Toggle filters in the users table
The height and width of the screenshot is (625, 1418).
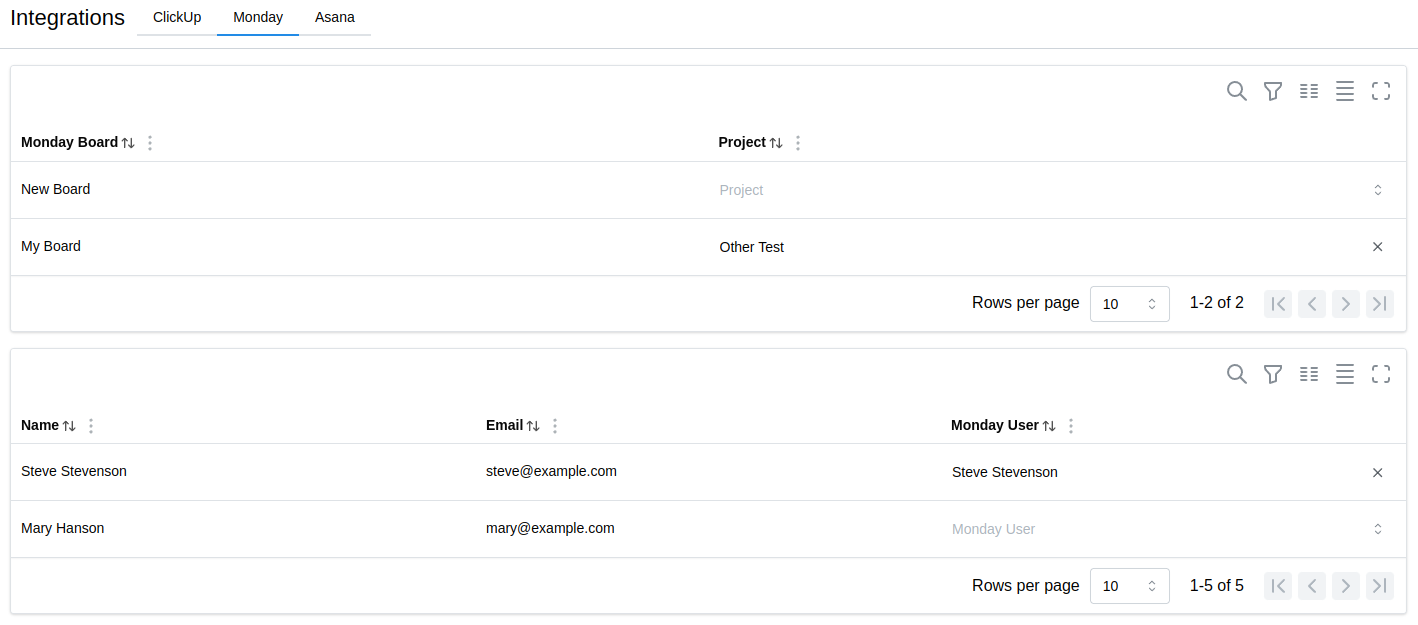[x=1273, y=374]
